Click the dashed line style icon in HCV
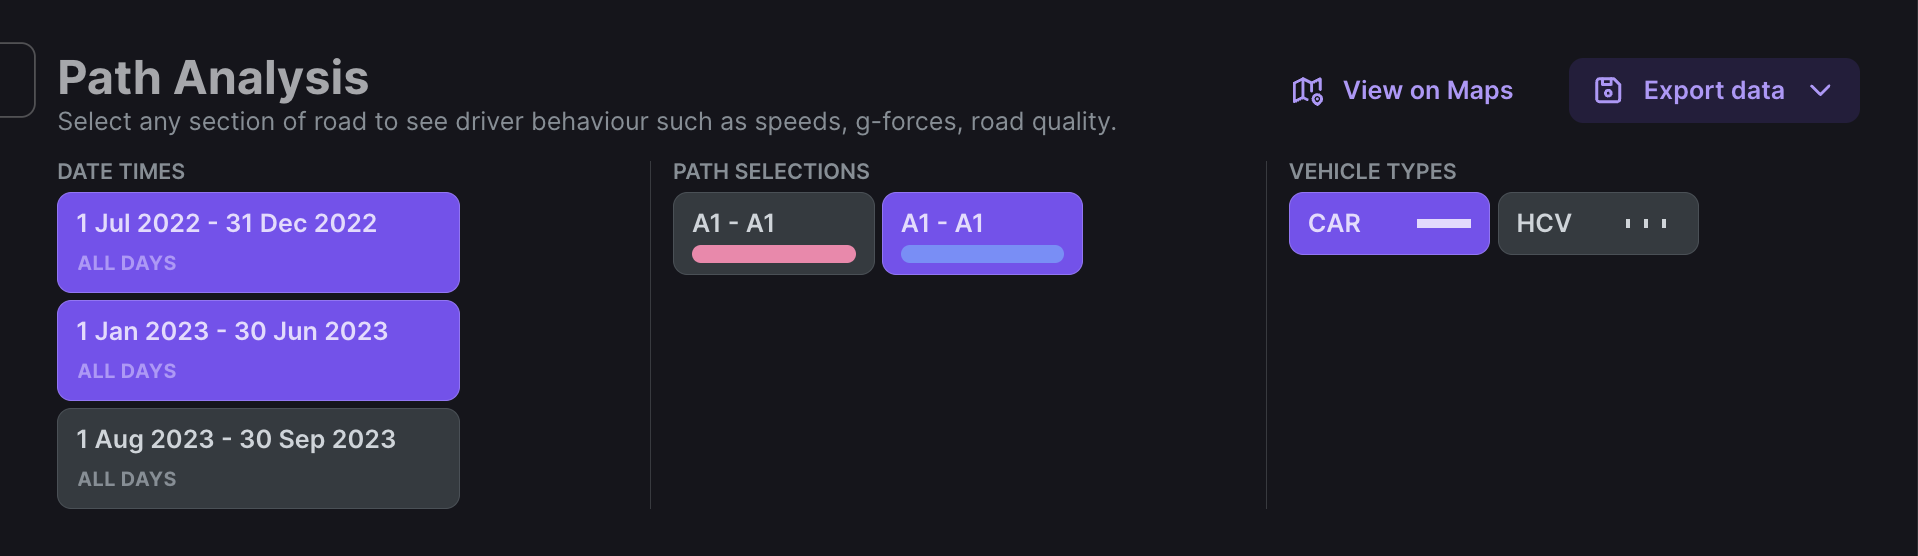Screen dimensions: 1918x556 (x=1645, y=223)
